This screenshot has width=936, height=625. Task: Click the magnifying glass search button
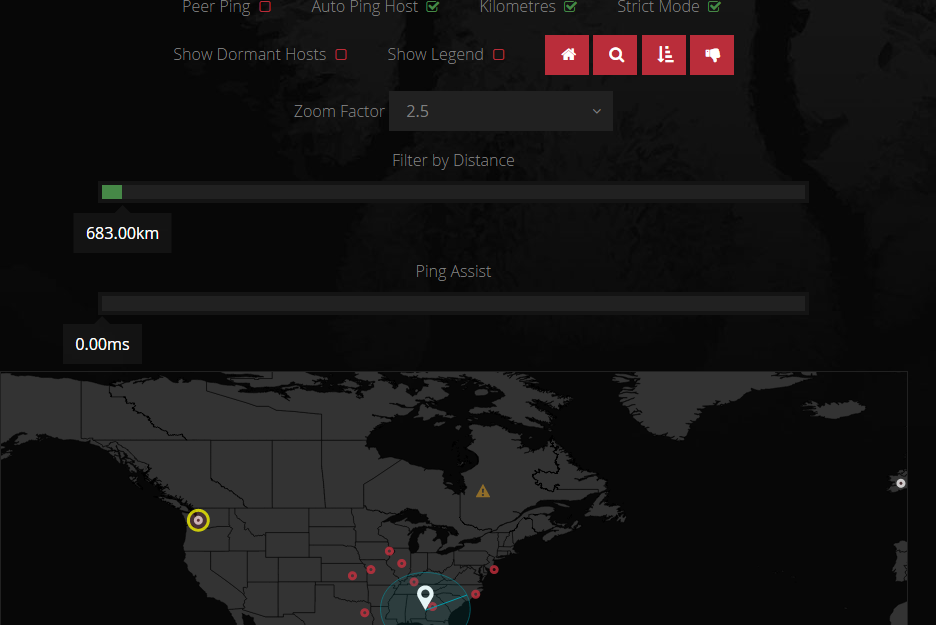click(x=615, y=55)
